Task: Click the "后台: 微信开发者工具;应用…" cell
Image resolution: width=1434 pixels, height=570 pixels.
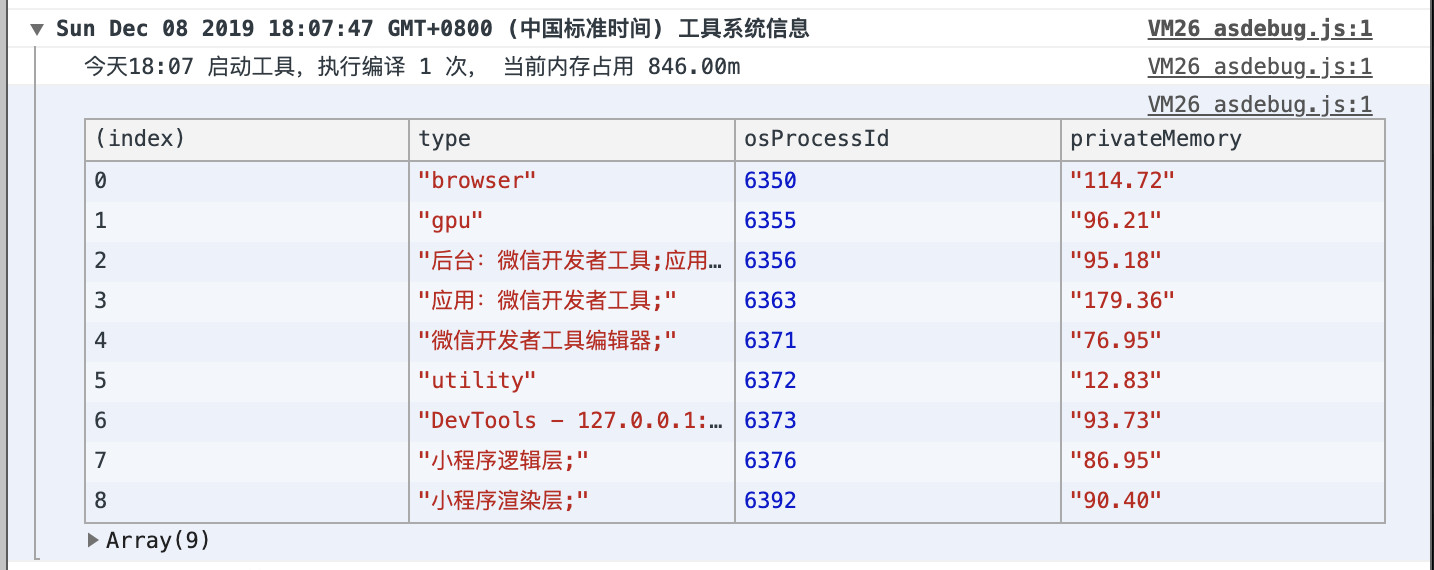Action: click(572, 261)
